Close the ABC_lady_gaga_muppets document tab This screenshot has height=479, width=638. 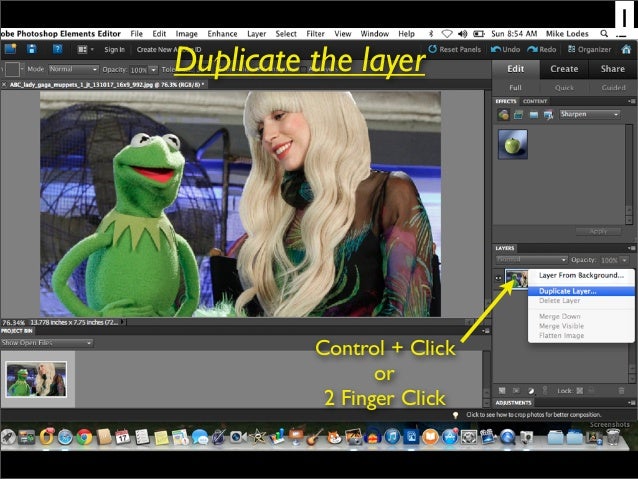point(4,85)
